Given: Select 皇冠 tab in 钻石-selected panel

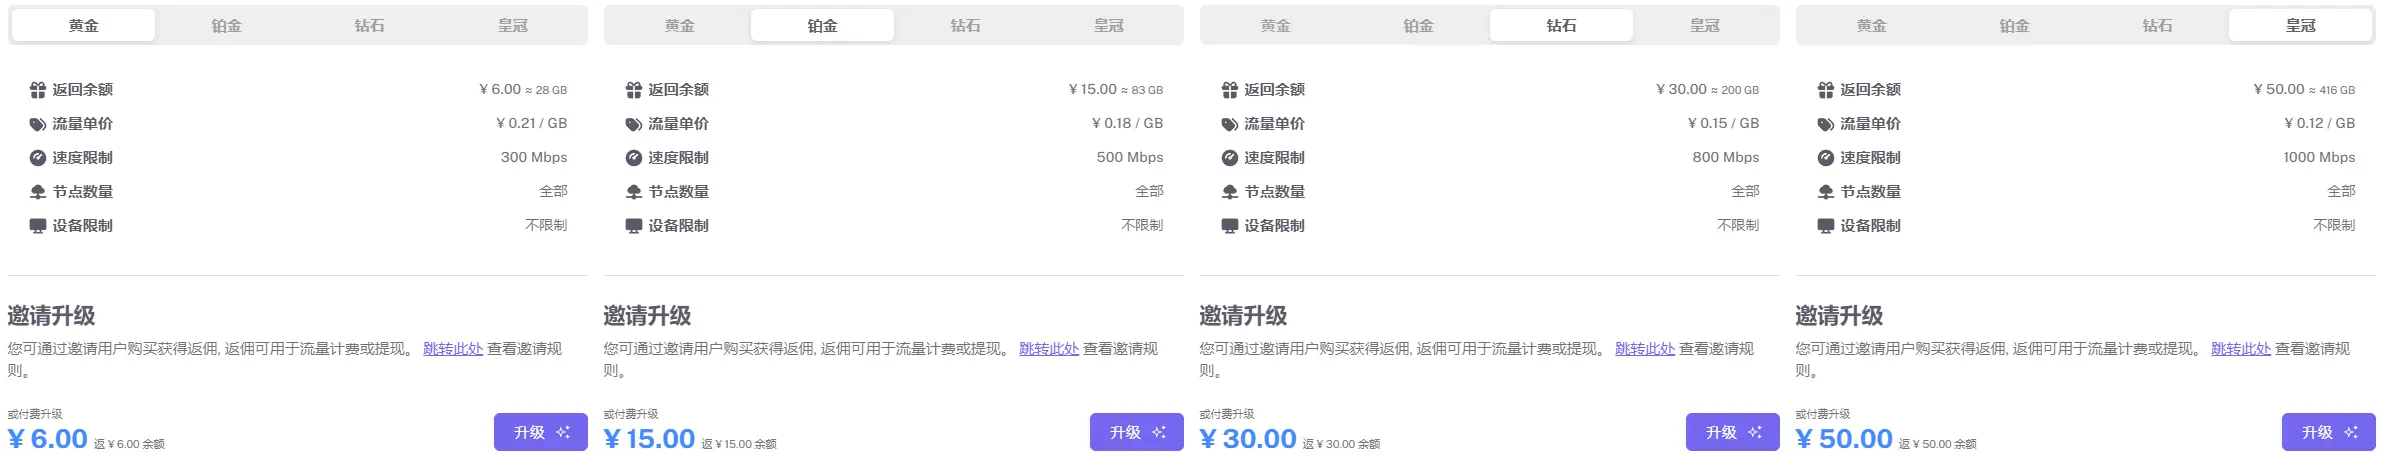Looking at the screenshot, I should (x=1705, y=26).
